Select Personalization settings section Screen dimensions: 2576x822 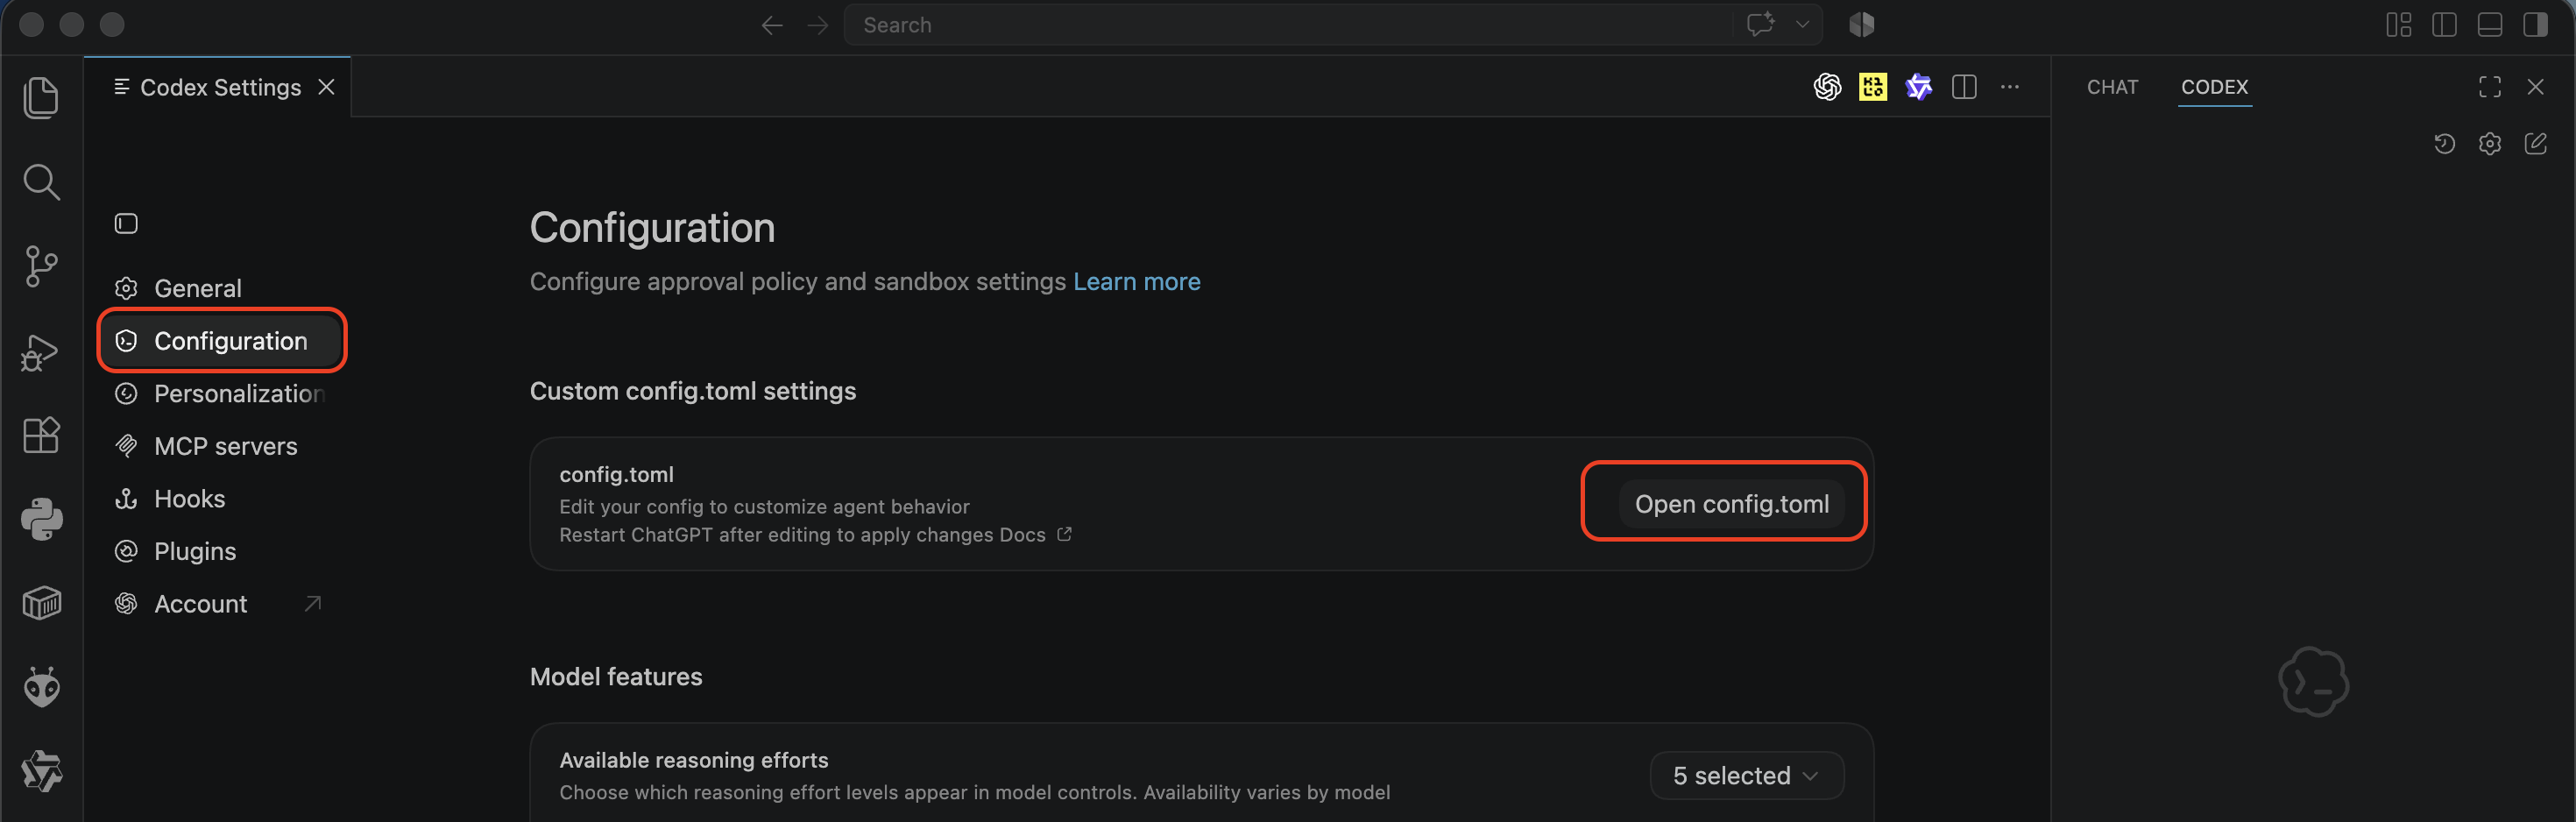[222, 394]
